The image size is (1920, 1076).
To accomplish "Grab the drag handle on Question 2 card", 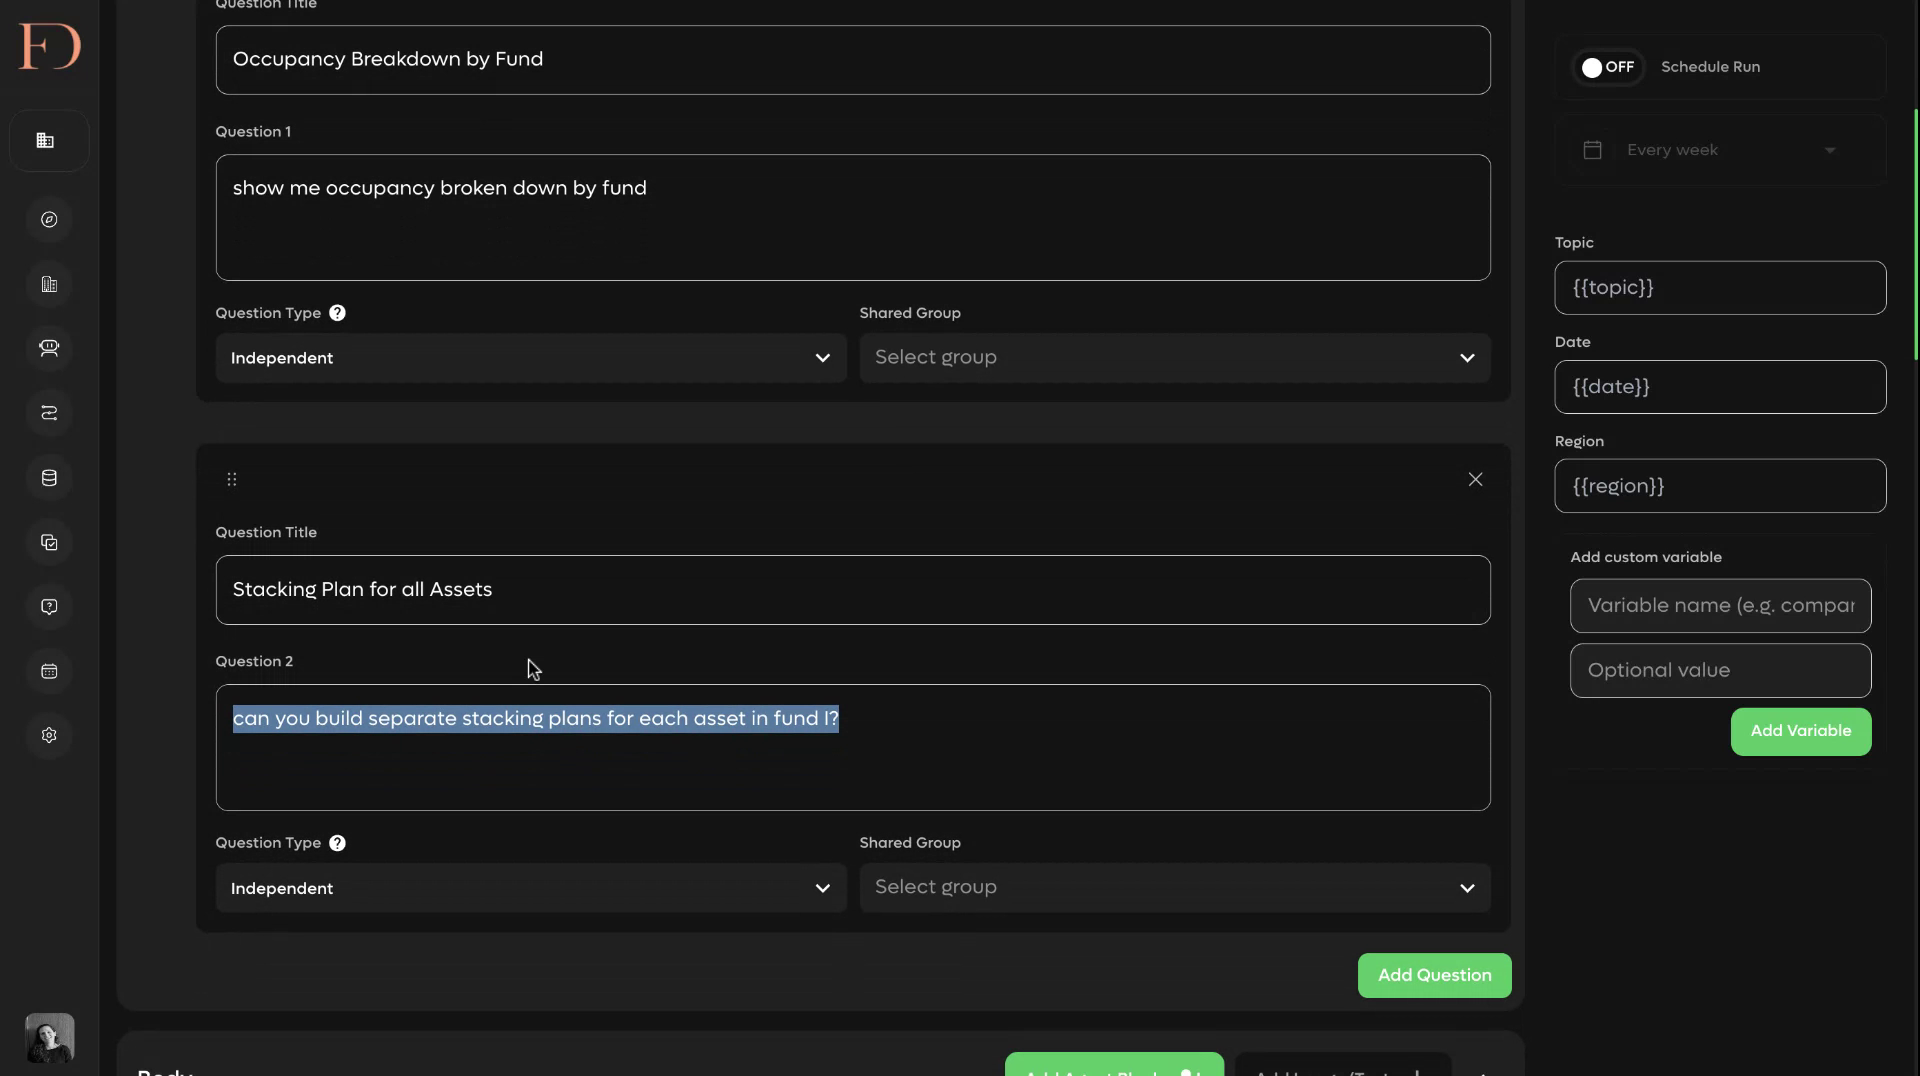I will pyautogui.click(x=232, y=480).
